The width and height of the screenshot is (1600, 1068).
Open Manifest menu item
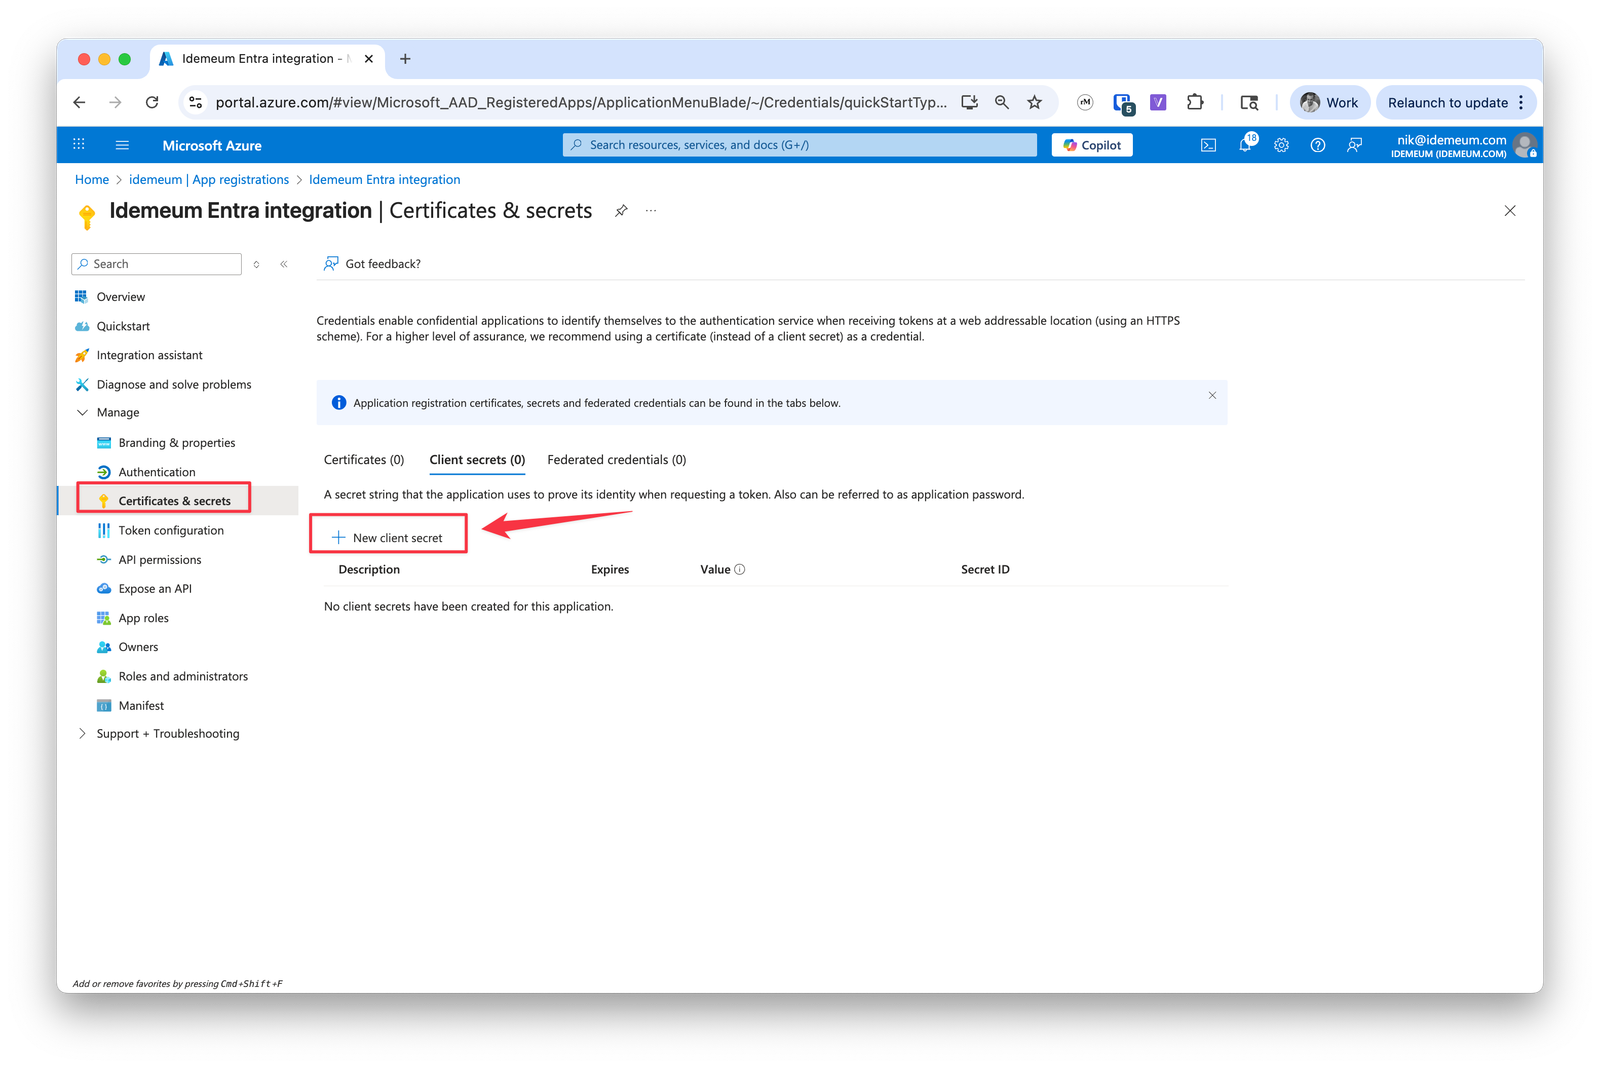[141, 706]
